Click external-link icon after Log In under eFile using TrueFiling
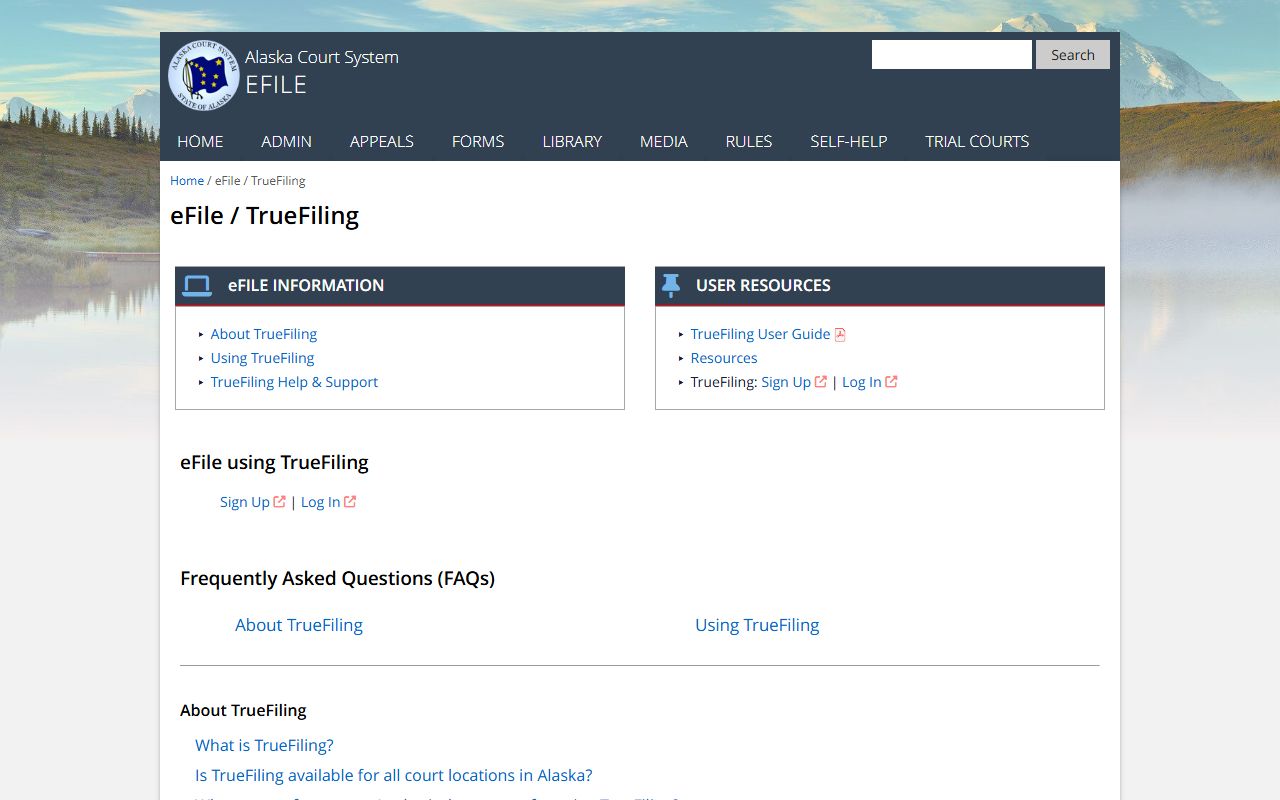Screen dimensions: 1280x800 (x=350, y=502)
